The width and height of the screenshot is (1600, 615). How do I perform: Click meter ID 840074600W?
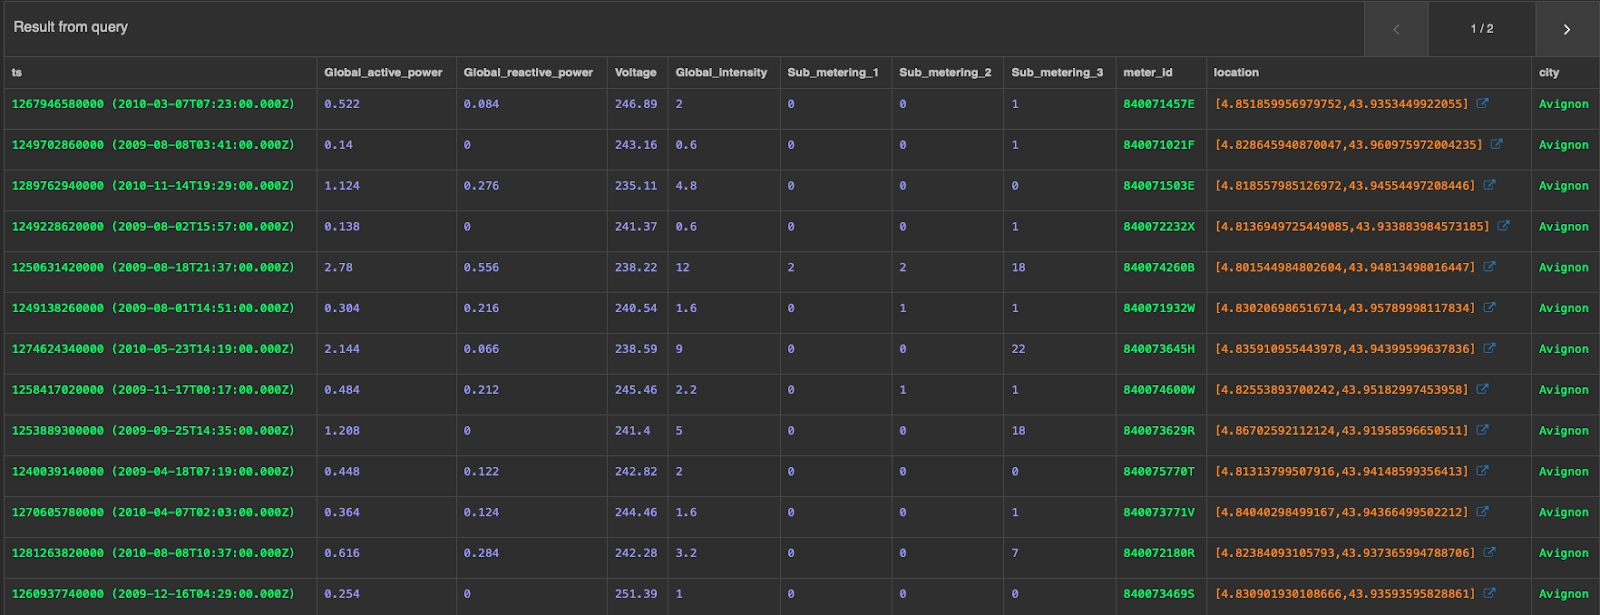click(x=1158, y=390)
